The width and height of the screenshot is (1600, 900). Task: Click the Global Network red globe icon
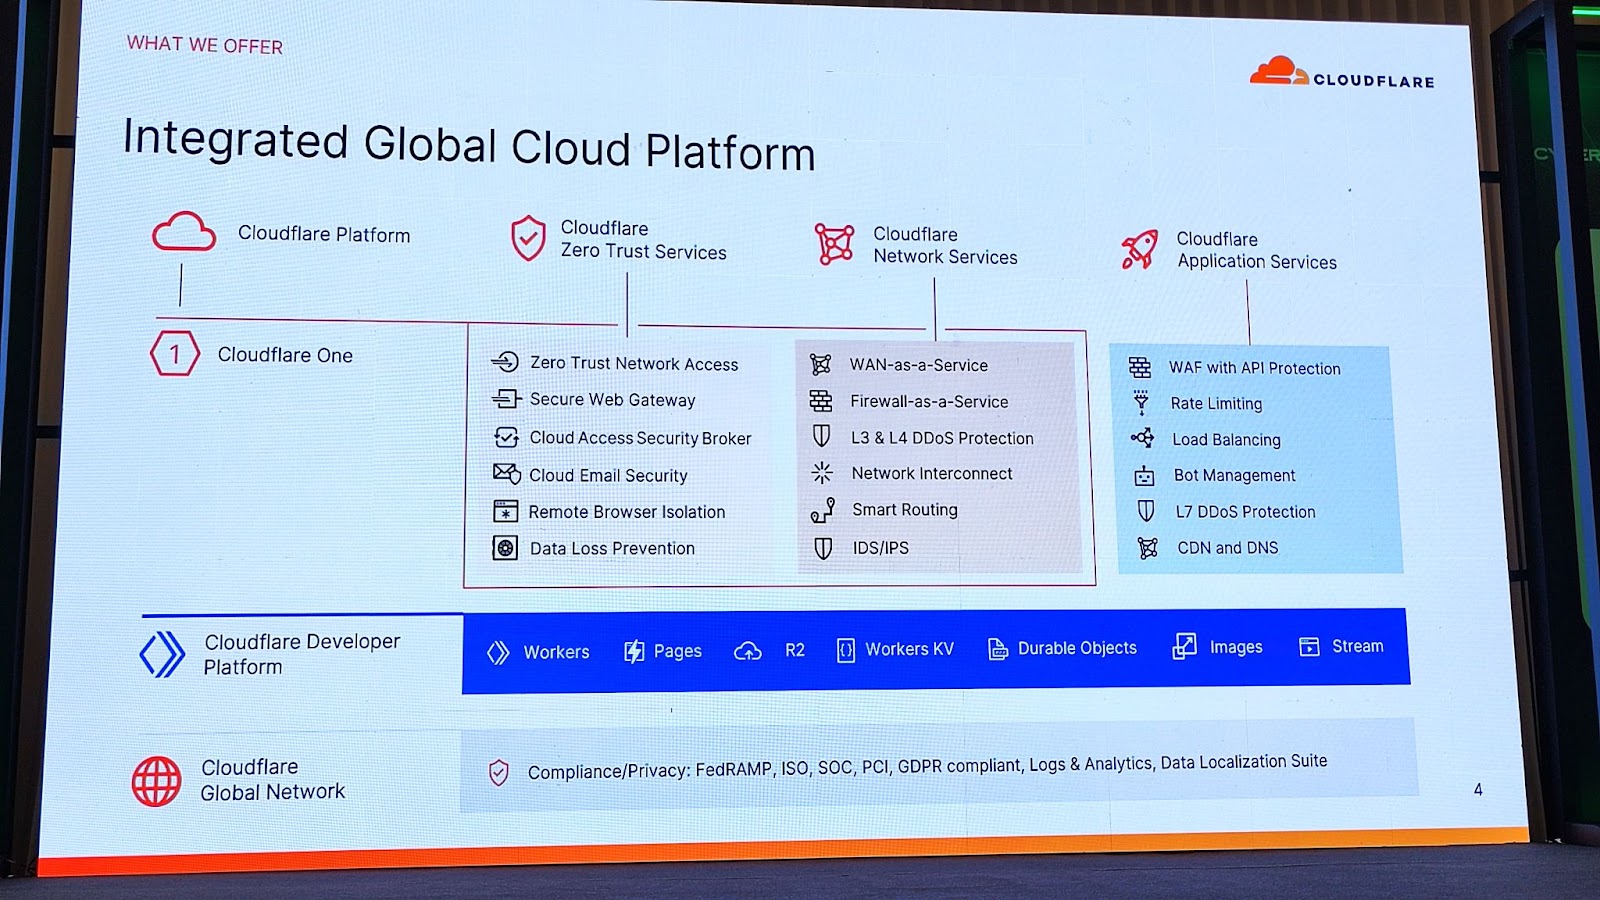[x=157, y=781]
